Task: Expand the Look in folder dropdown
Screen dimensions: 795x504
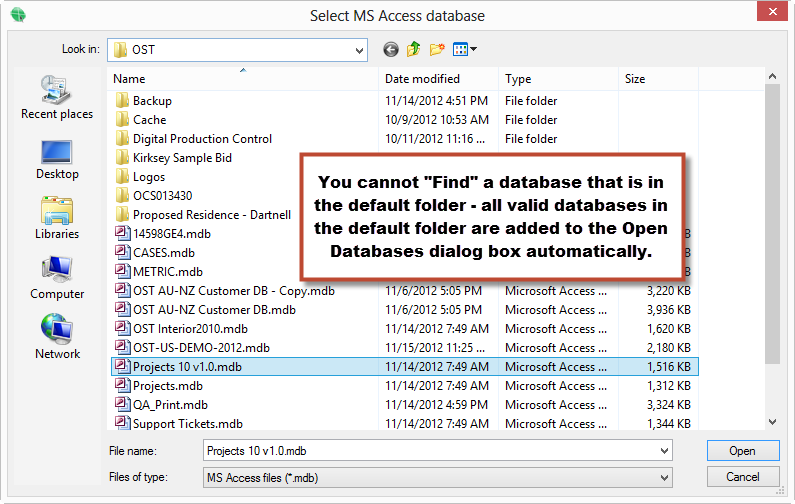Action: point(359,50)
